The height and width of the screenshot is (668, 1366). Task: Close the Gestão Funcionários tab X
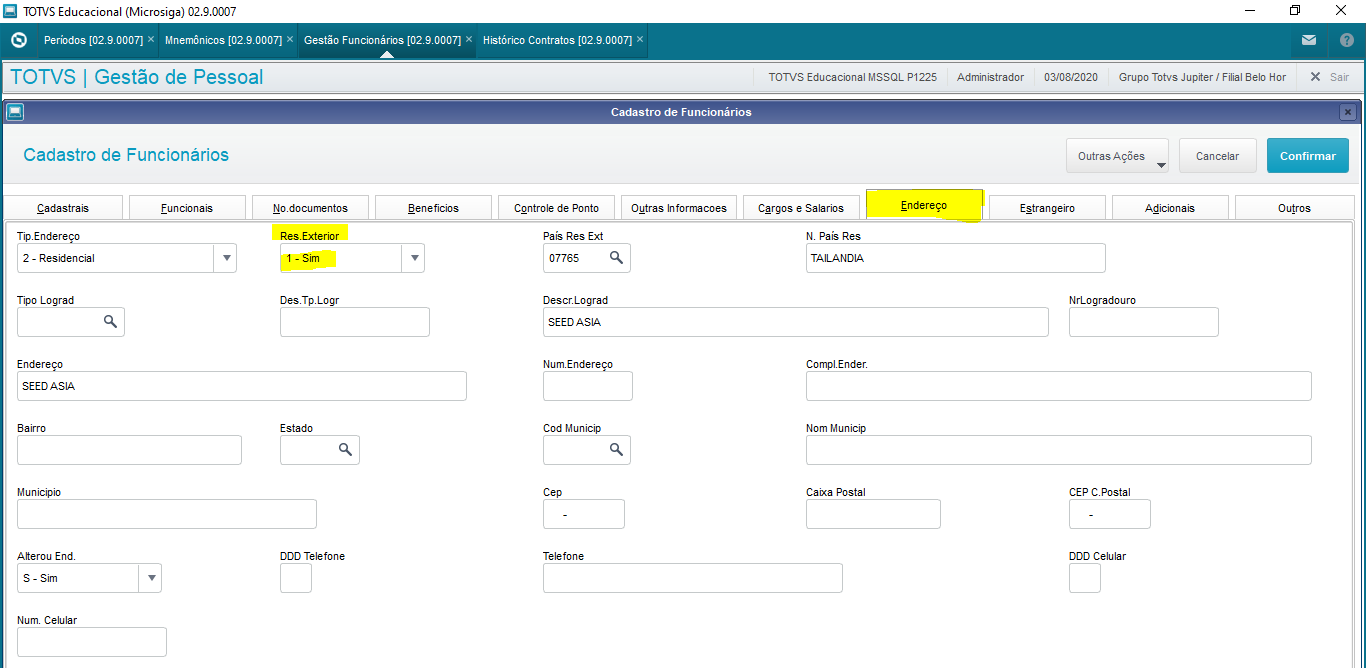(x=469, y=40)
